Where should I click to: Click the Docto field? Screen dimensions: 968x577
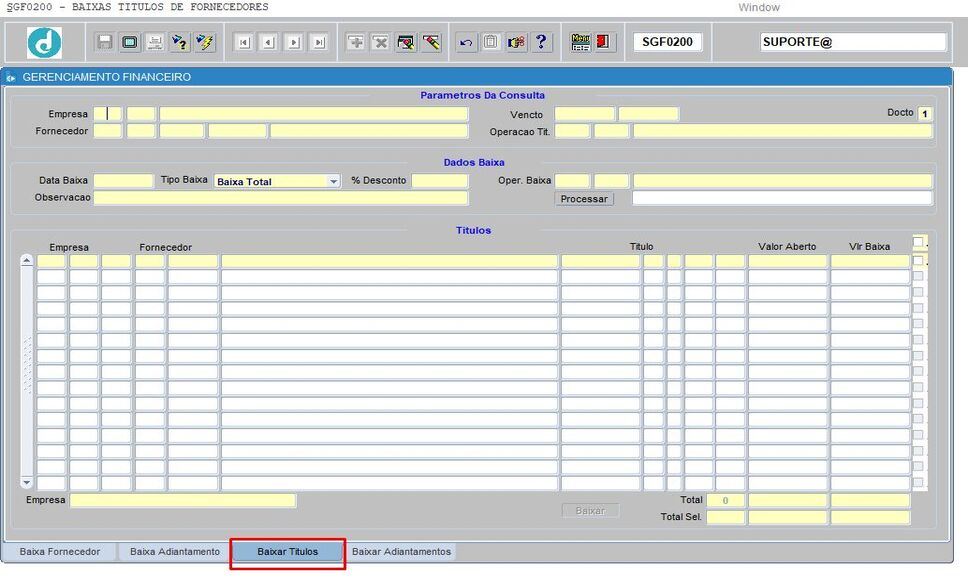click(925, 114)
